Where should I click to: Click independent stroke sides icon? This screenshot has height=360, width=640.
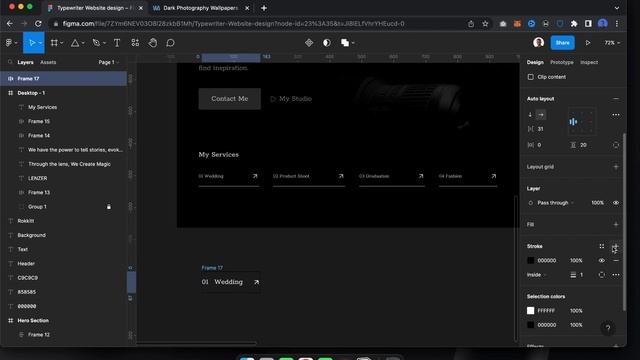602,275
